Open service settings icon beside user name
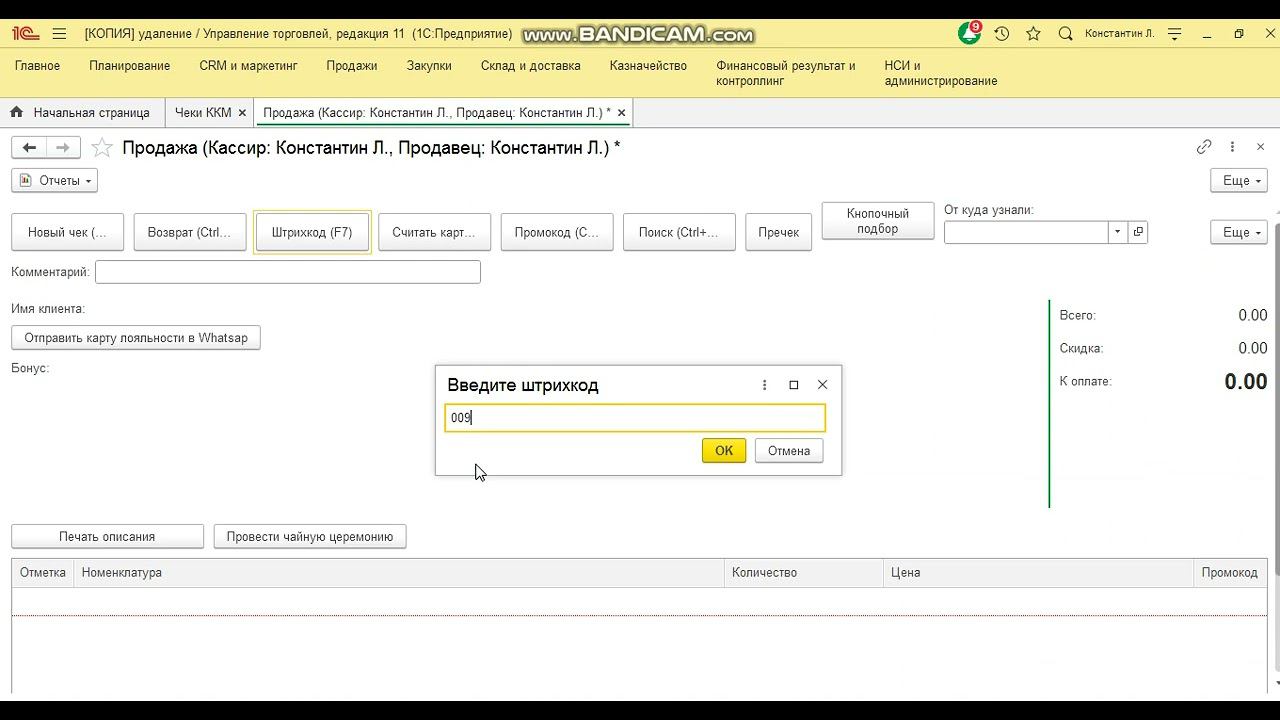This screenshot has height=720, width=1280. coord(1175,34)
